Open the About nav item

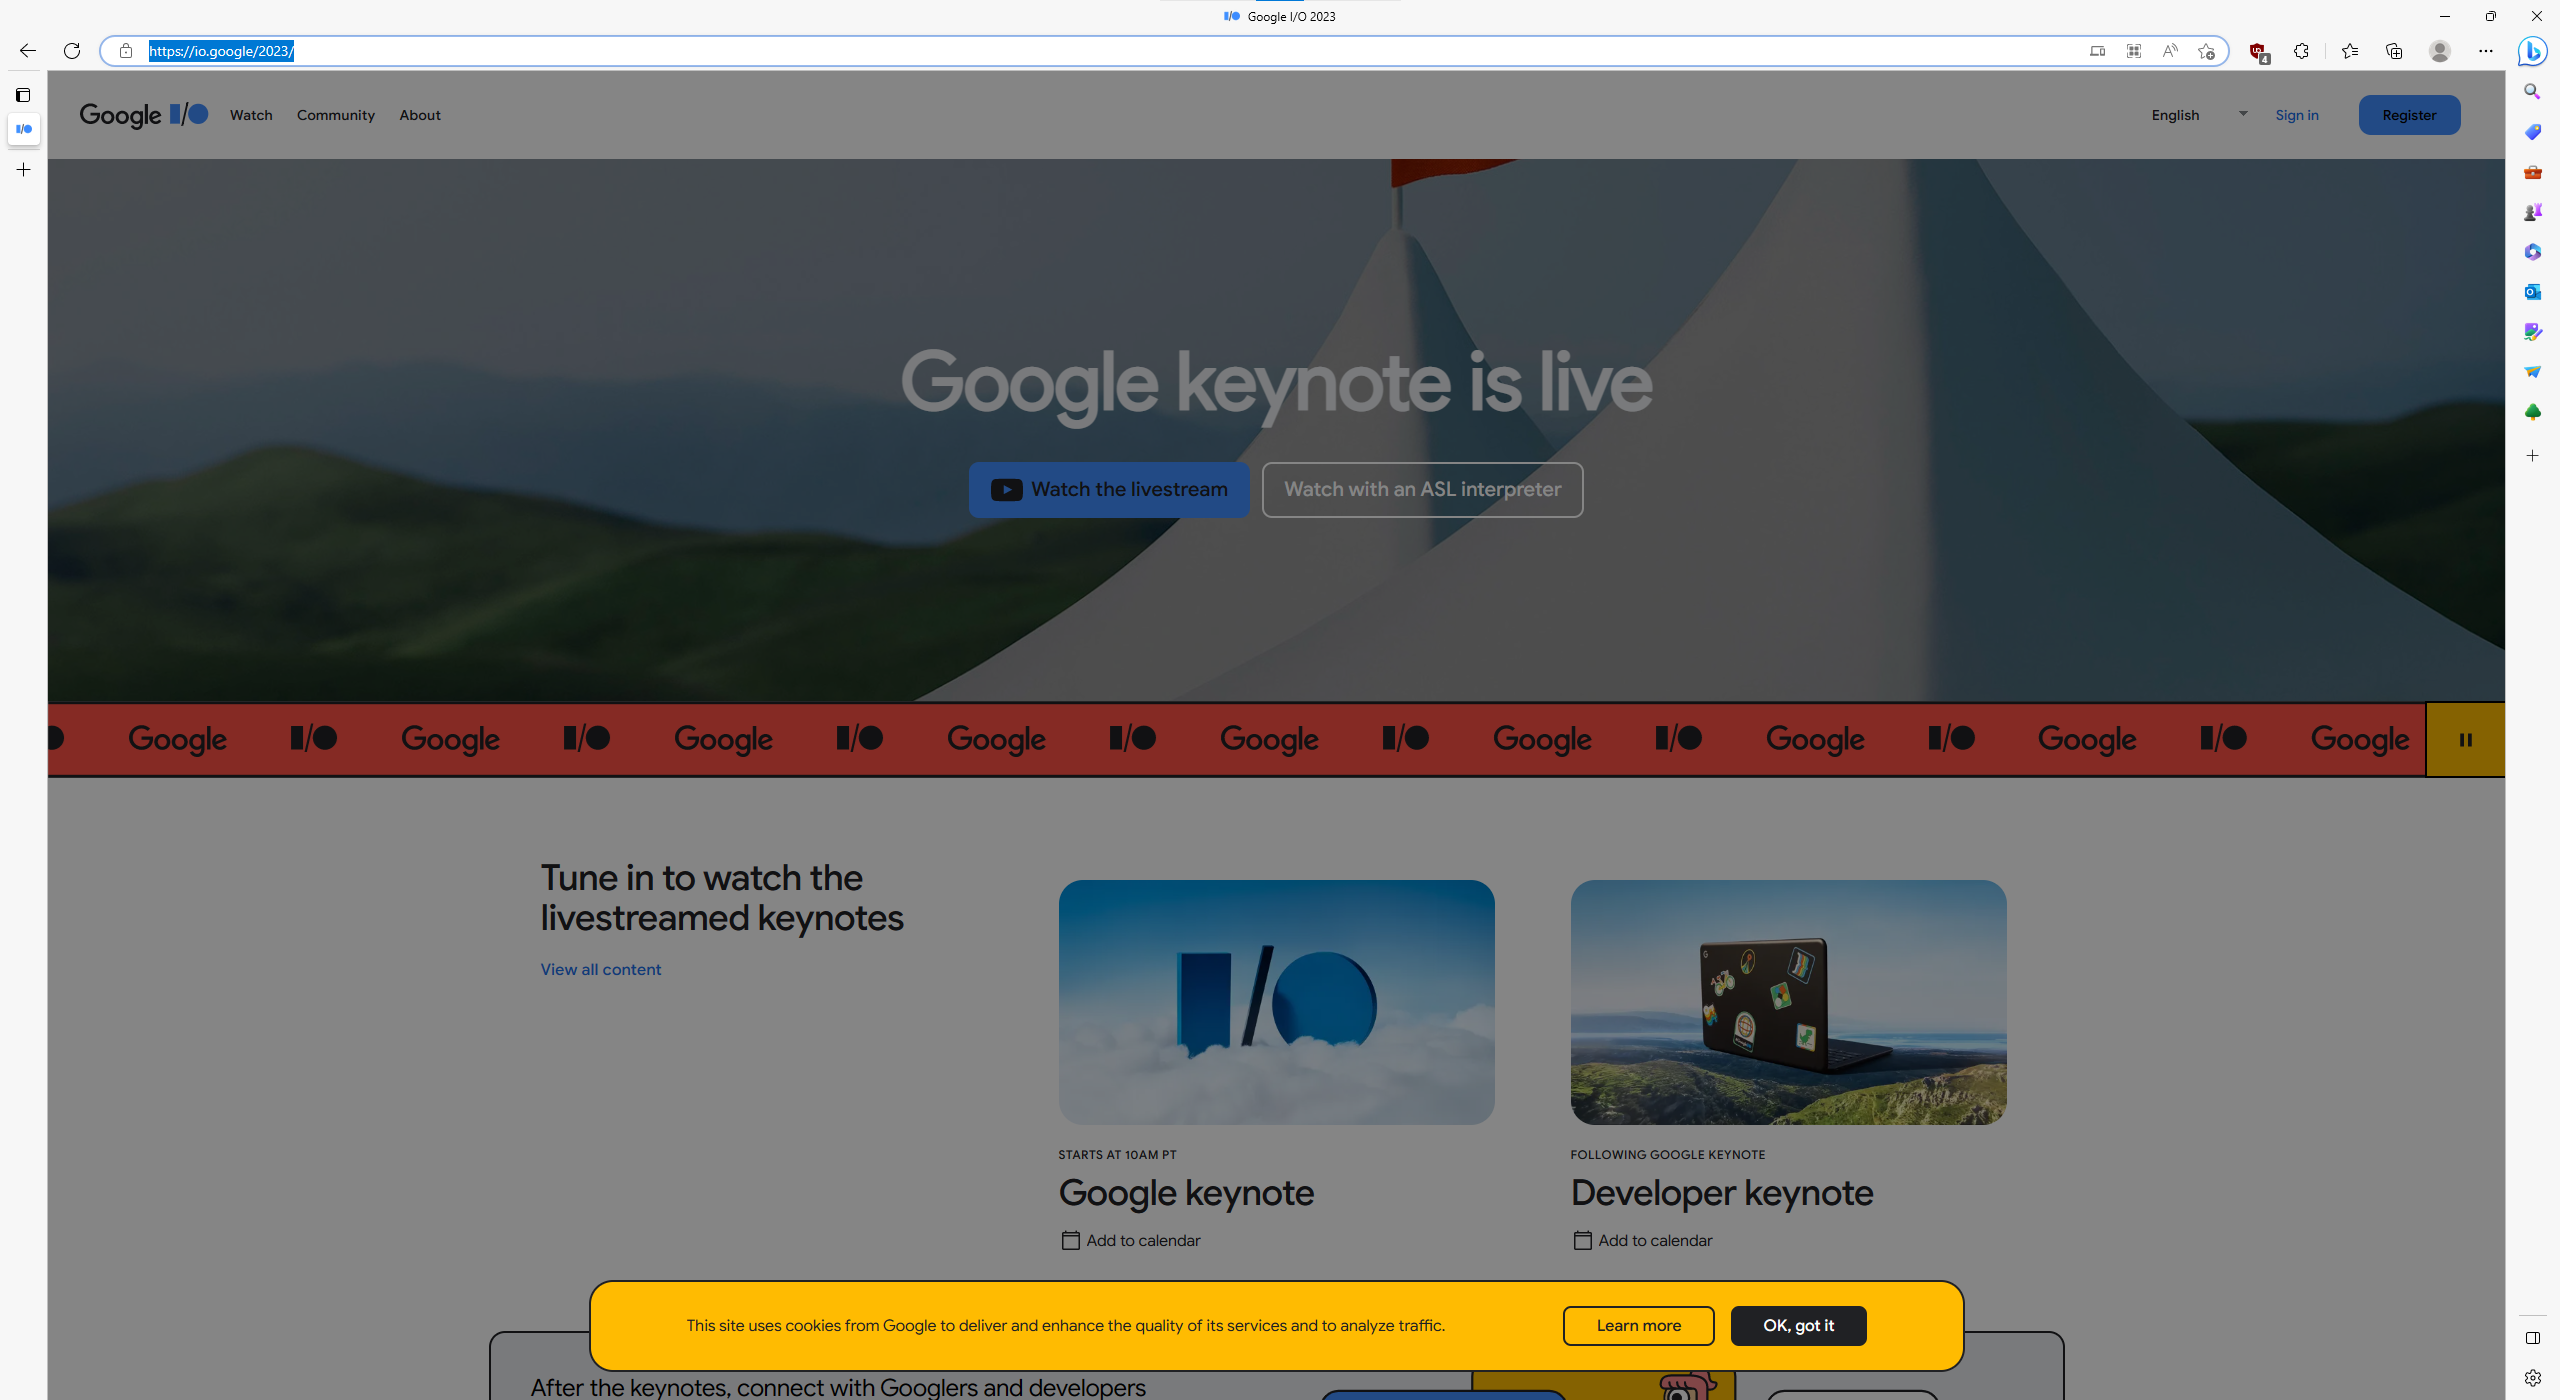(x=420, y=115)
